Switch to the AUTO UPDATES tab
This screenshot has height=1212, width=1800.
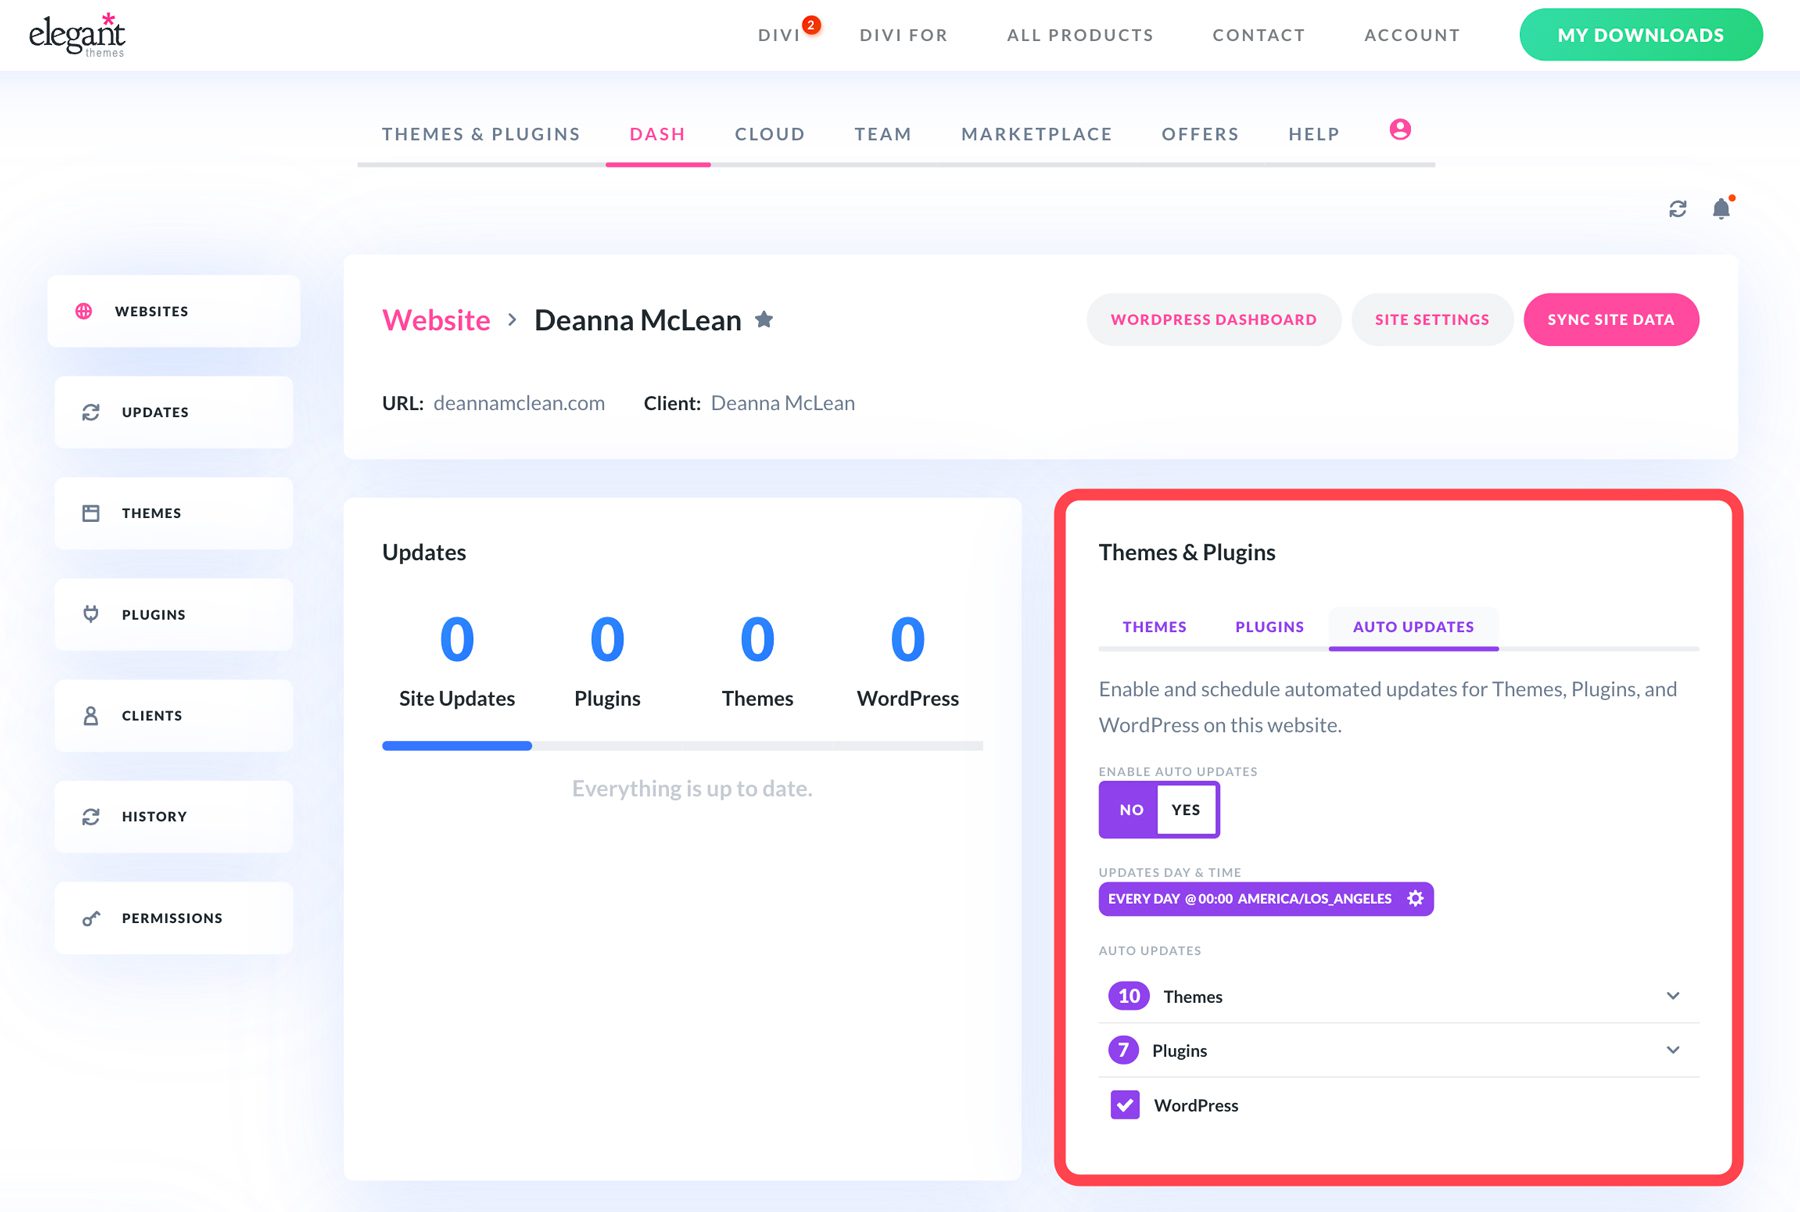1413,626
